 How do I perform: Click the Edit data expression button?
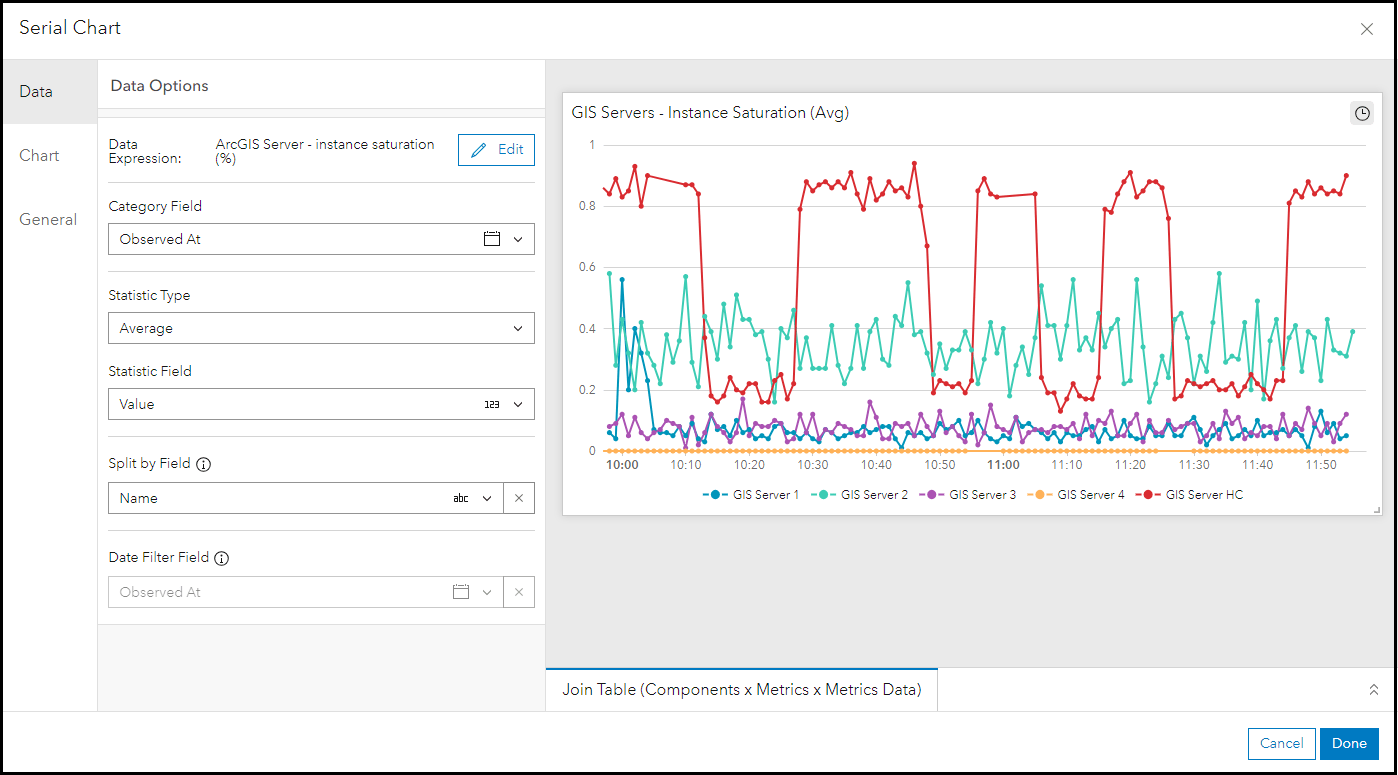(x=496, y=149)
